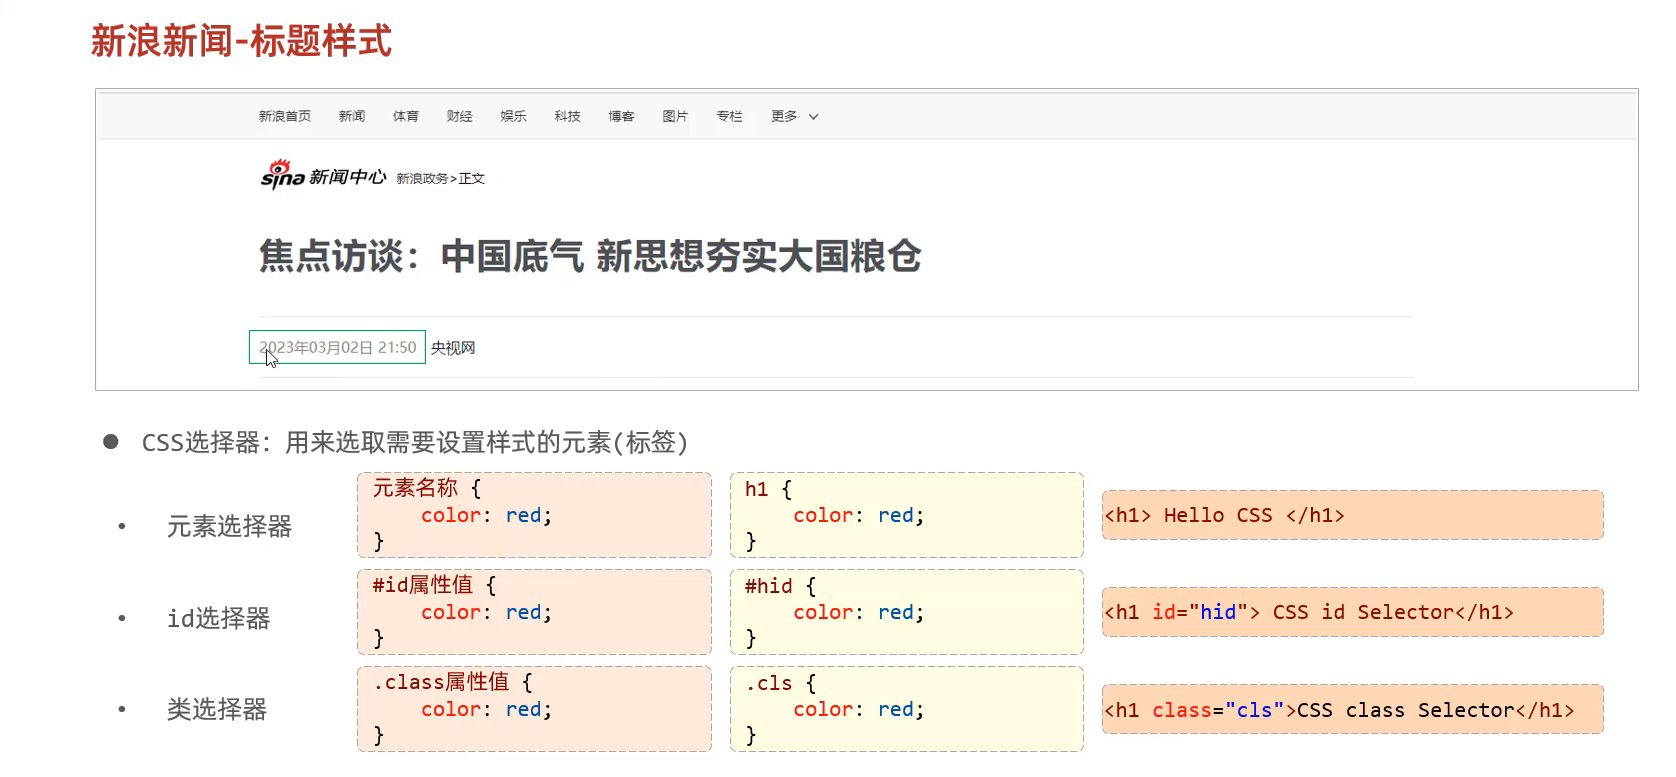The width and height of the screenshot is (1676, 777).
Task: Expand the 更多 dropdown chevron
Action: [813, 117]
